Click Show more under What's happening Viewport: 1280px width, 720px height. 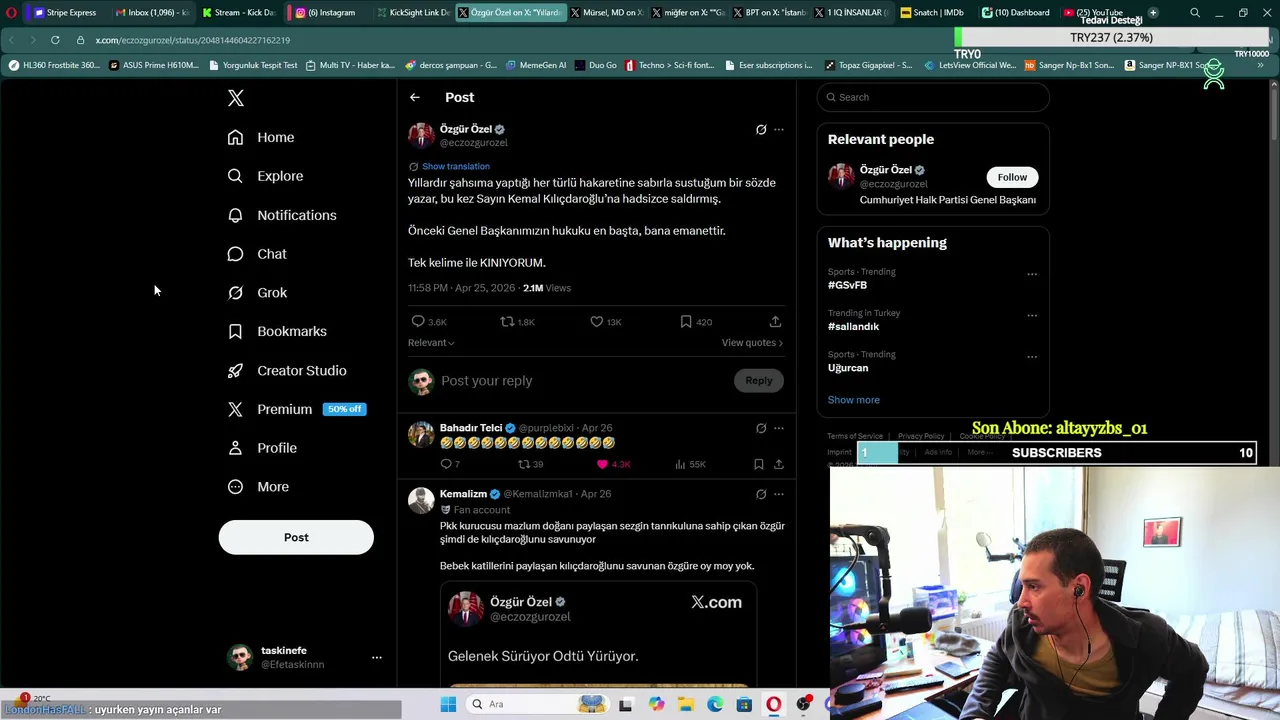point(854,400)
